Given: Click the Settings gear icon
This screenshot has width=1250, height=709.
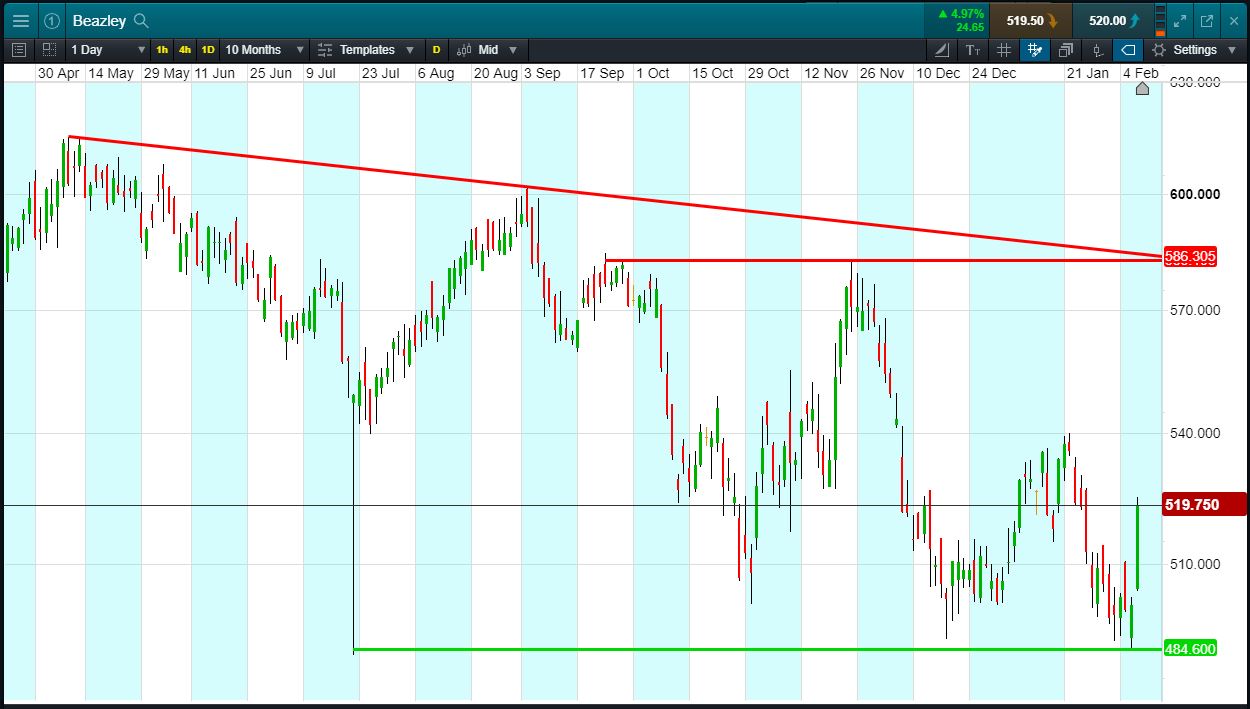Looking at the screenshot, I should pyautogui.click(x=1159, y=49).
